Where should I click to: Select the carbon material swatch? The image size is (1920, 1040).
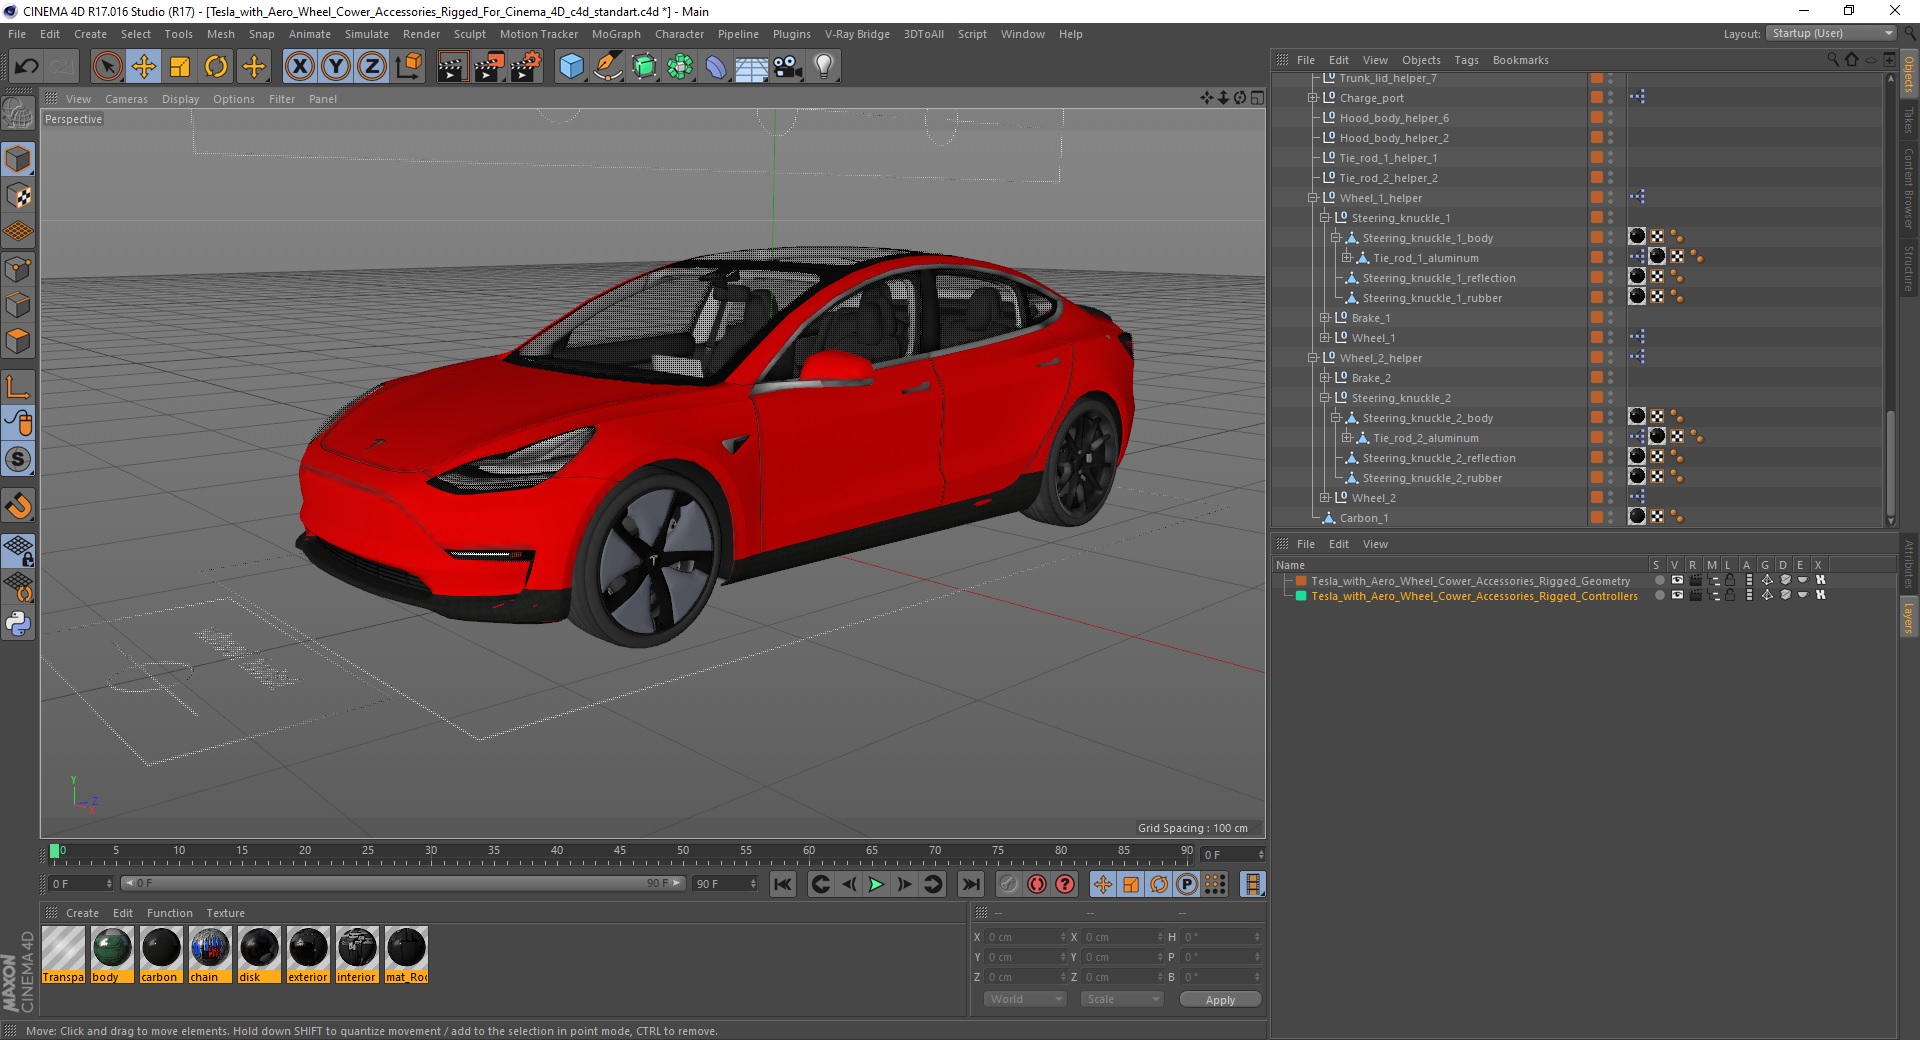(161, 955)
